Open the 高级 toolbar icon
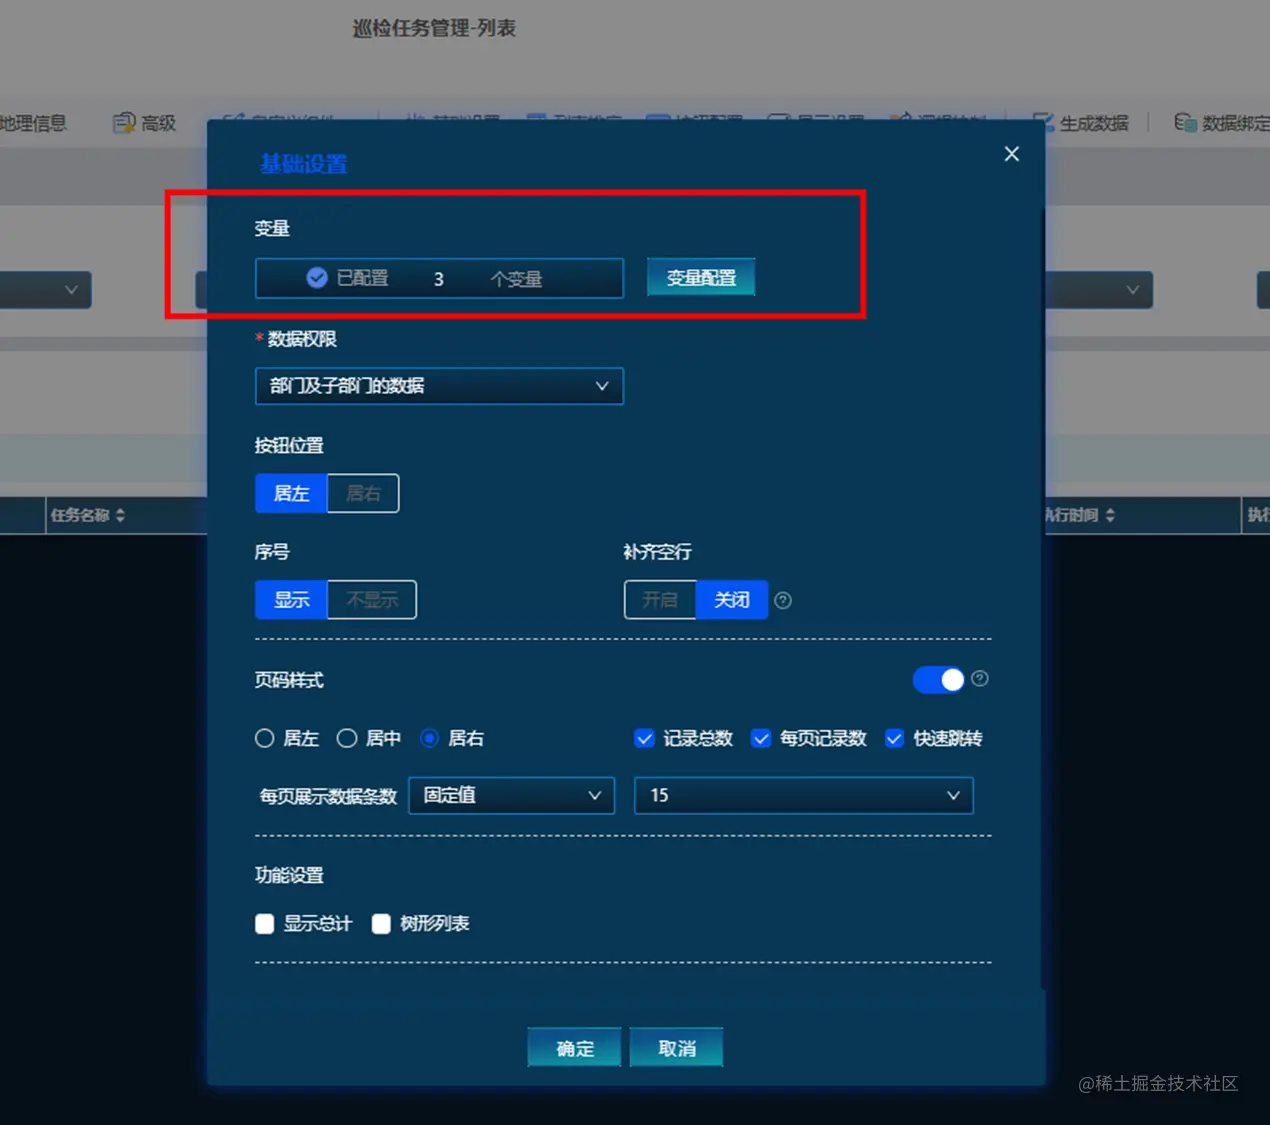Screen dimensions: 1270x1125 click(156, 122)
